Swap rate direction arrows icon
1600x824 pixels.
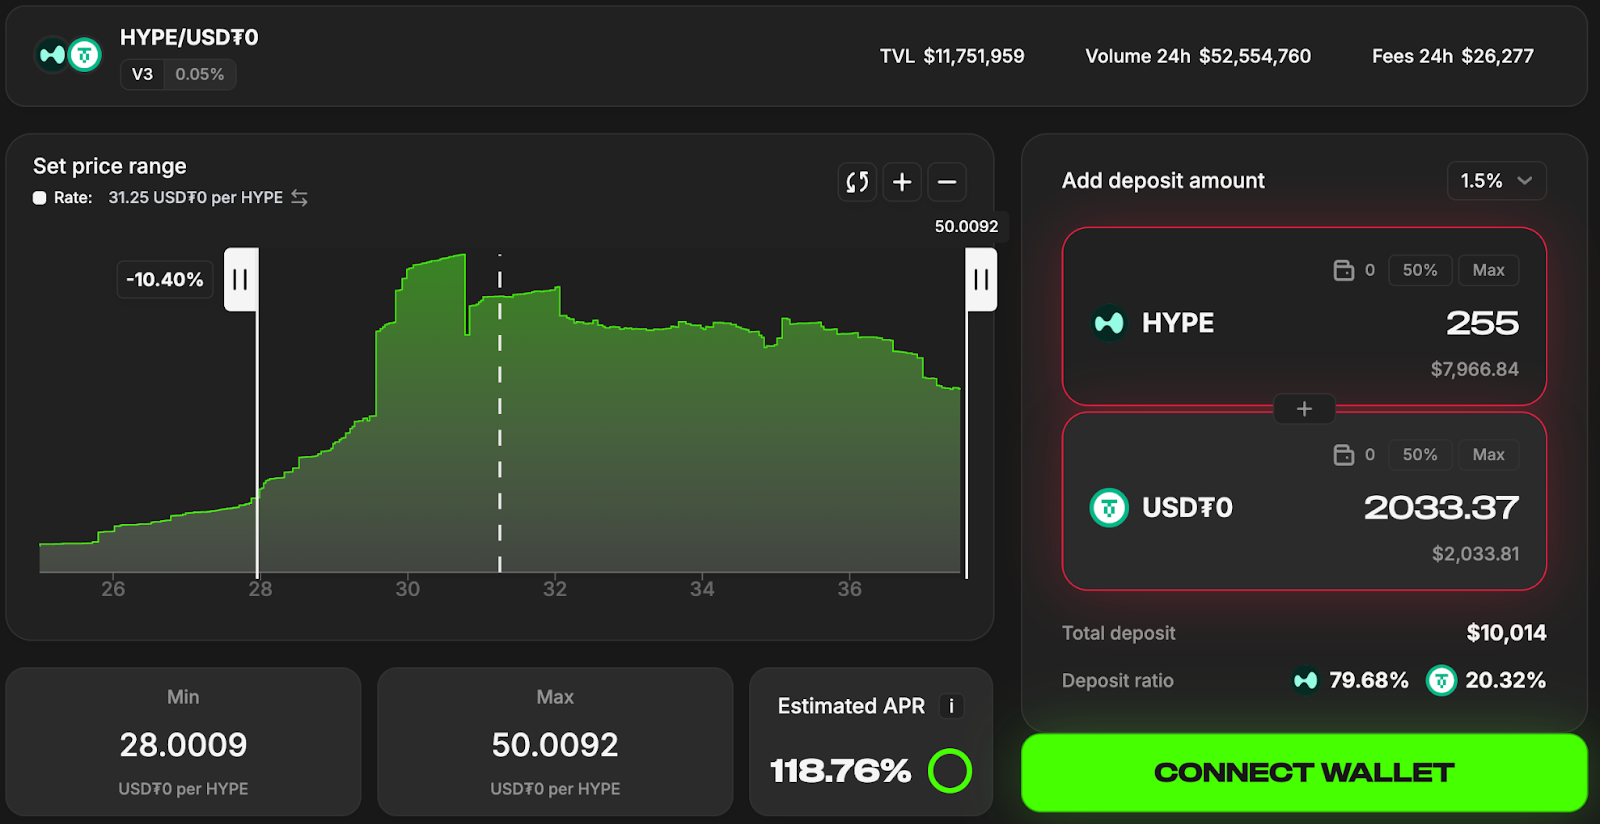(299, 198)
